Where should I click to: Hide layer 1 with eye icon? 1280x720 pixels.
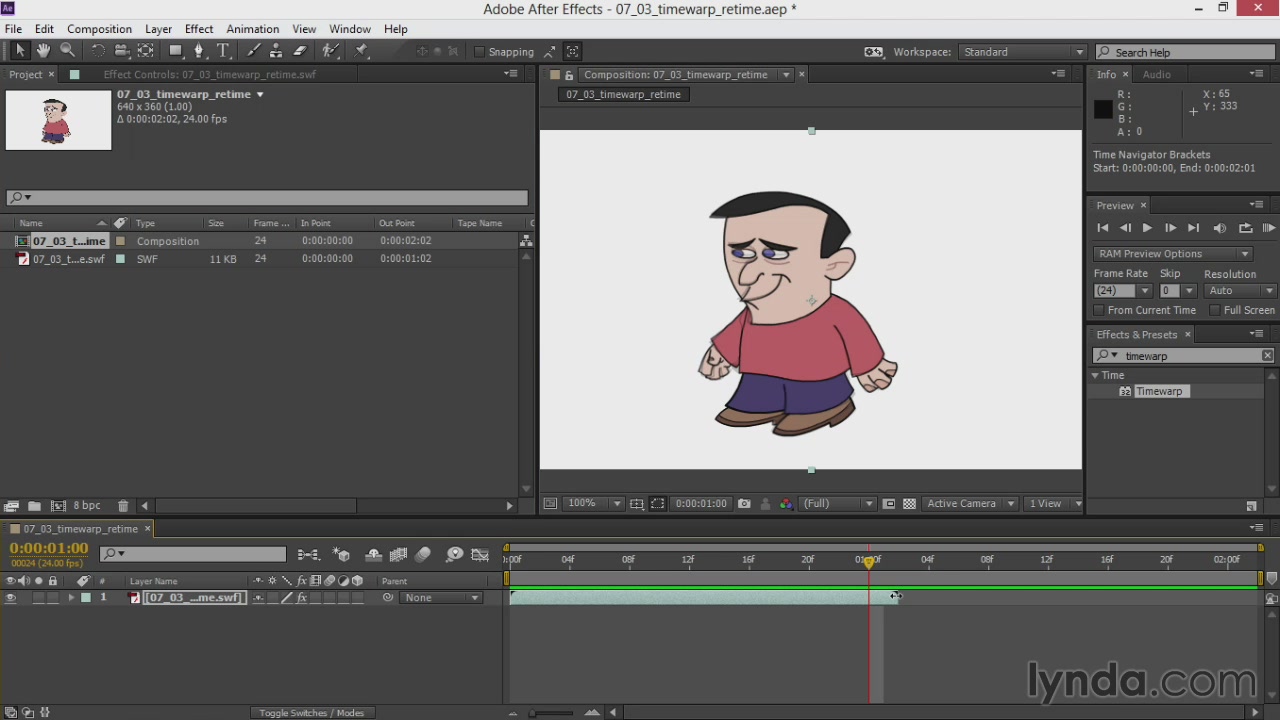point(11,598)
